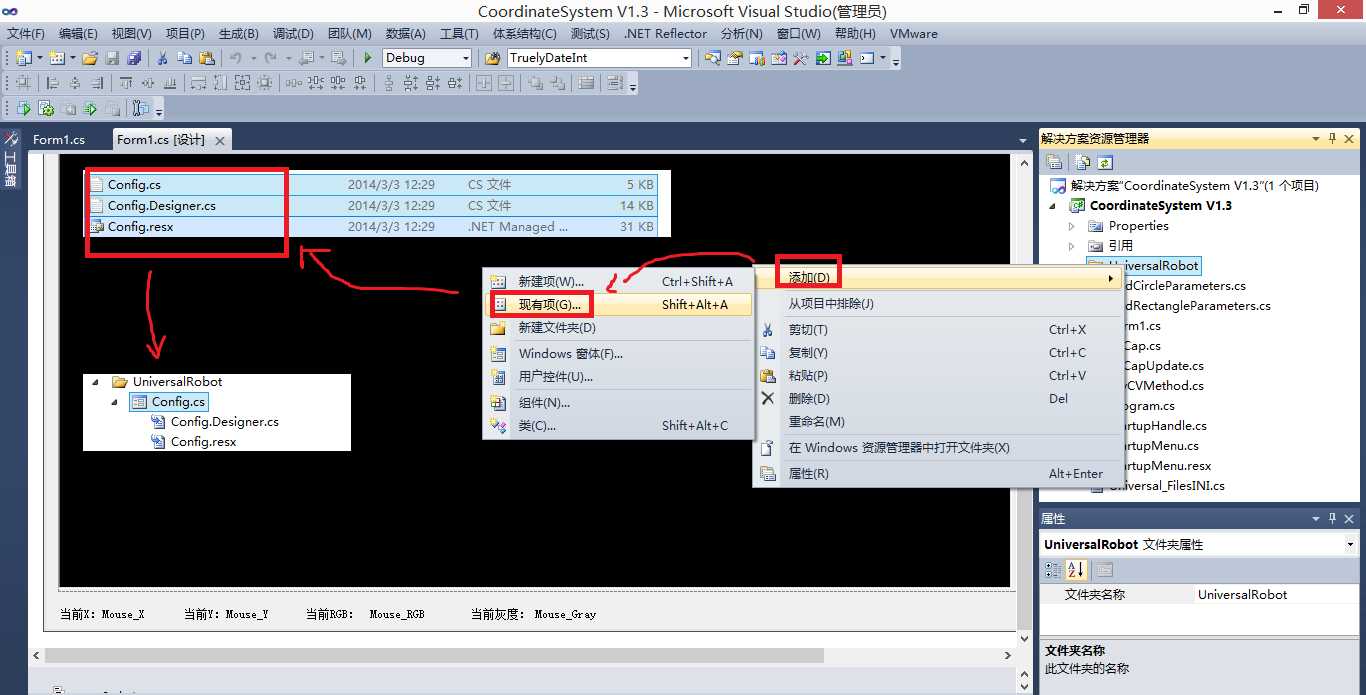Screen dimensions: 1366x695
Task: Click the 文件夹名称 value field UniversalRobot
Action: coord(1277,595)
